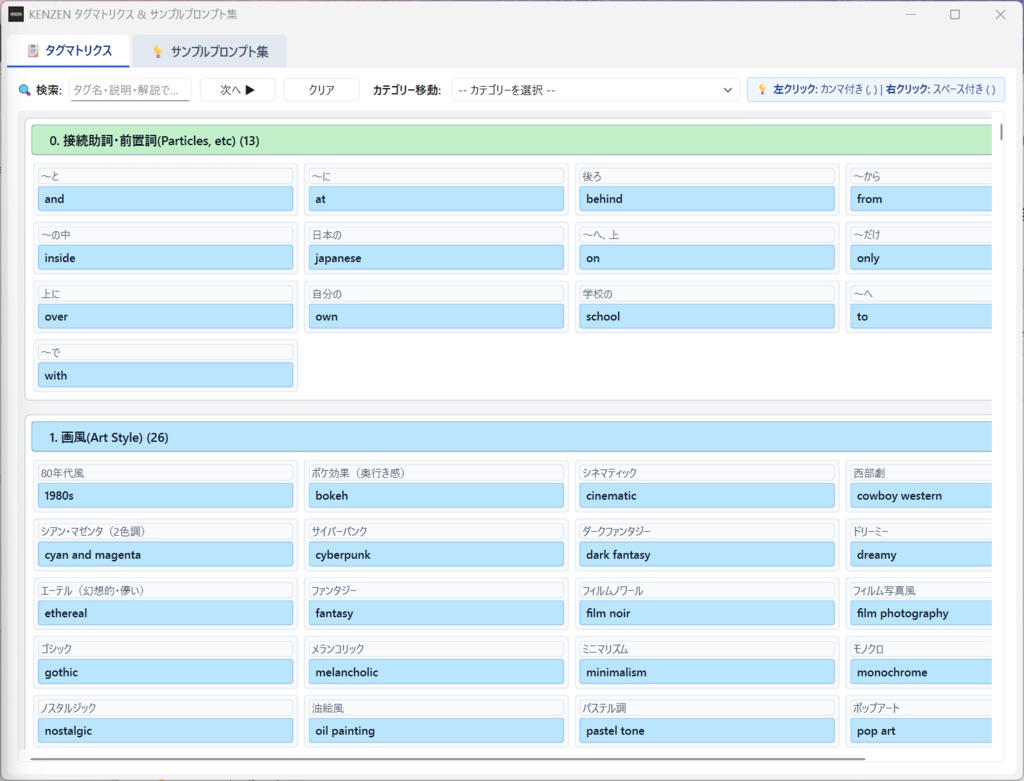Select the 'school' tag
Screen dimensions: 1024x781
tap(707, 316)
